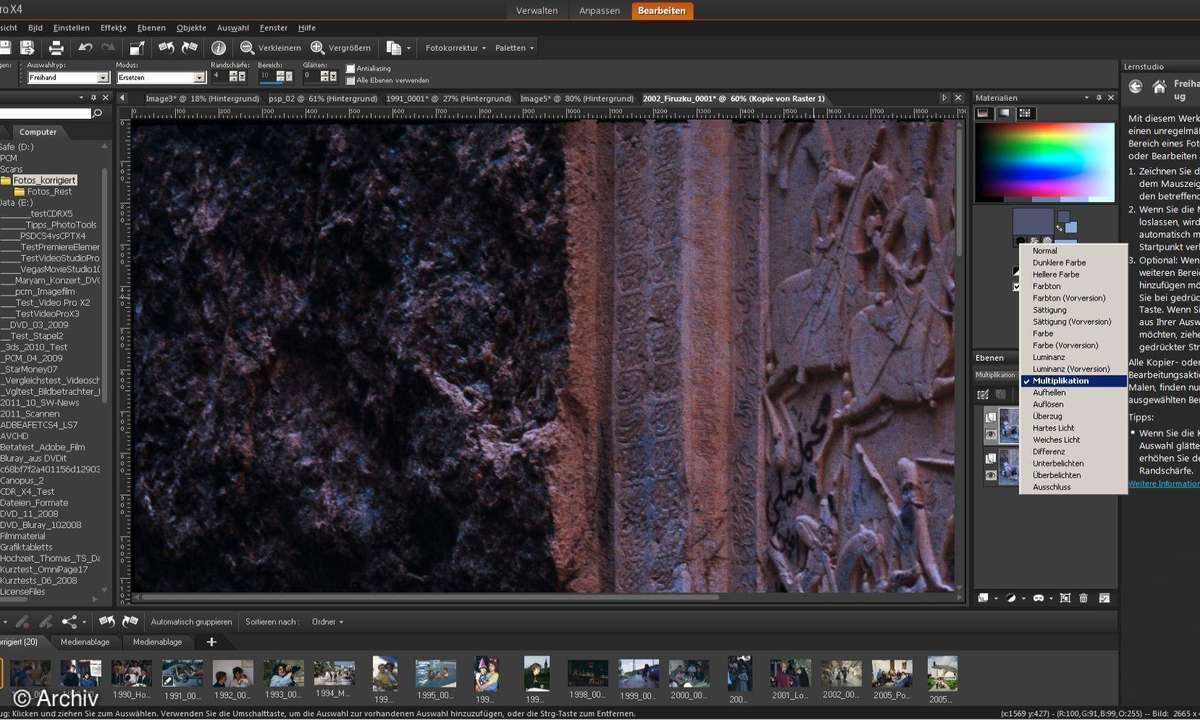Hide the top layer via eye icon
Viewport: 1200px width, 720px height.
(990, 435)
